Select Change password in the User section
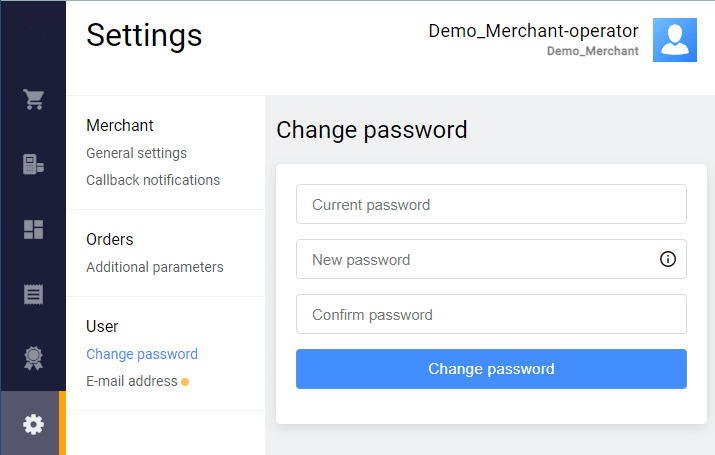Viewport: 715px width, 455px height. 142,354
